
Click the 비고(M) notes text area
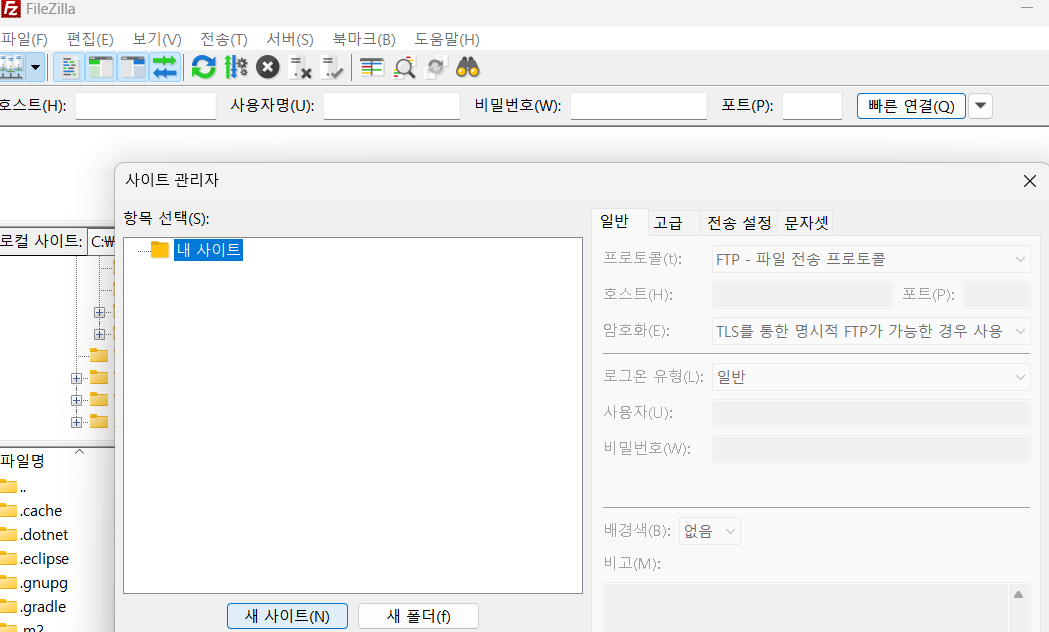[805, 607]
